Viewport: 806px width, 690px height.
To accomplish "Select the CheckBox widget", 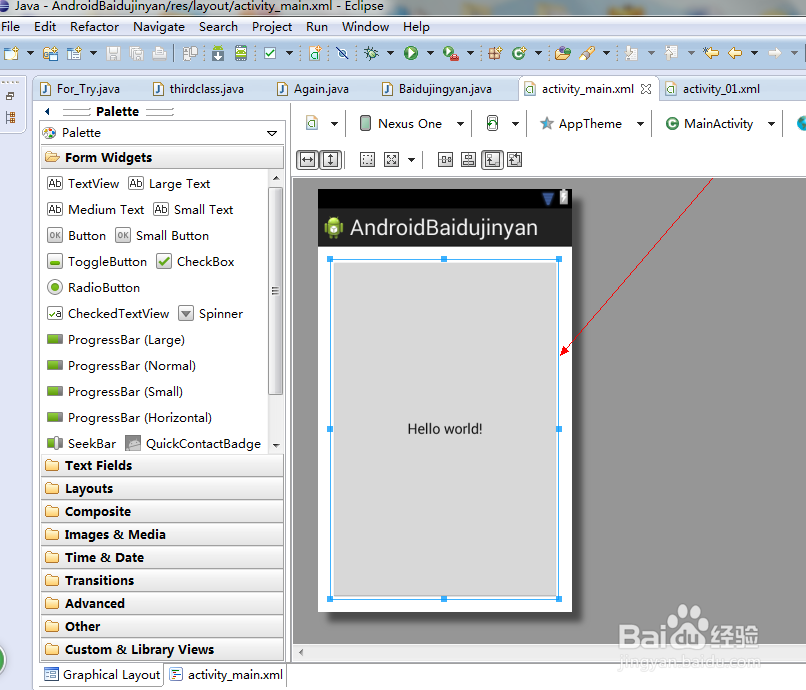I will point(195,262).
